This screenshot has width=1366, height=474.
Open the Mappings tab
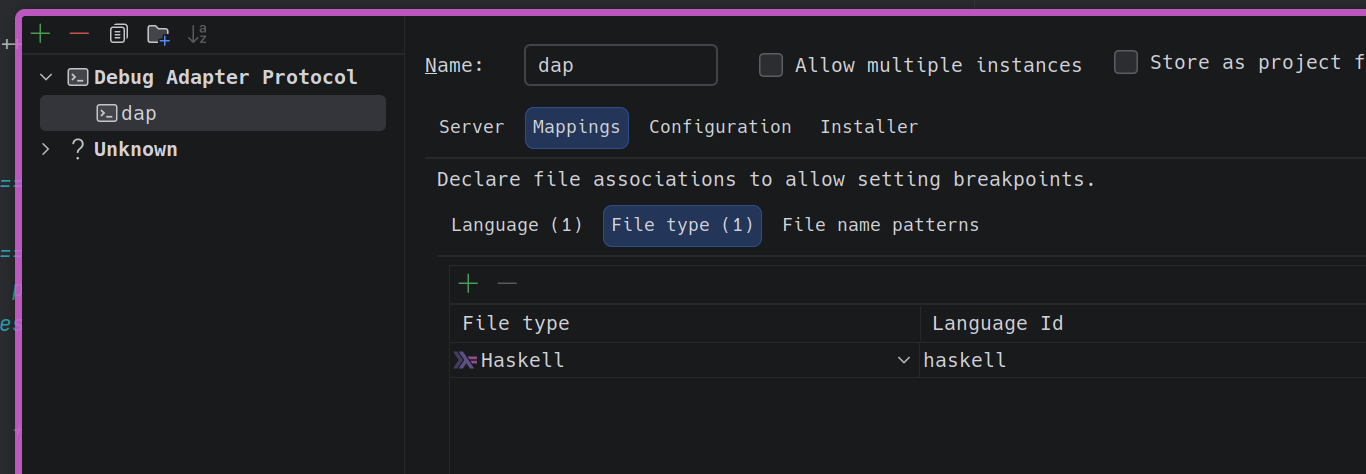577,127
